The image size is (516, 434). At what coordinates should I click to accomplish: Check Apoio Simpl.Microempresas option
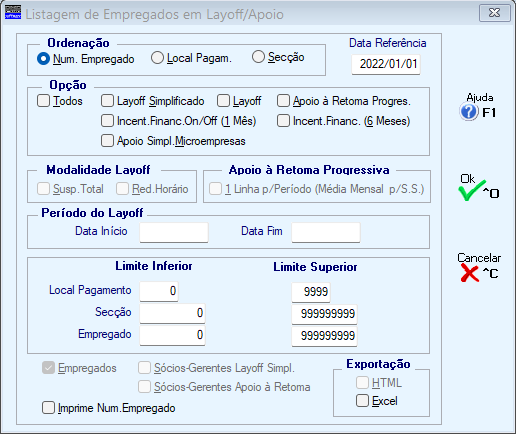click(107, 141)
